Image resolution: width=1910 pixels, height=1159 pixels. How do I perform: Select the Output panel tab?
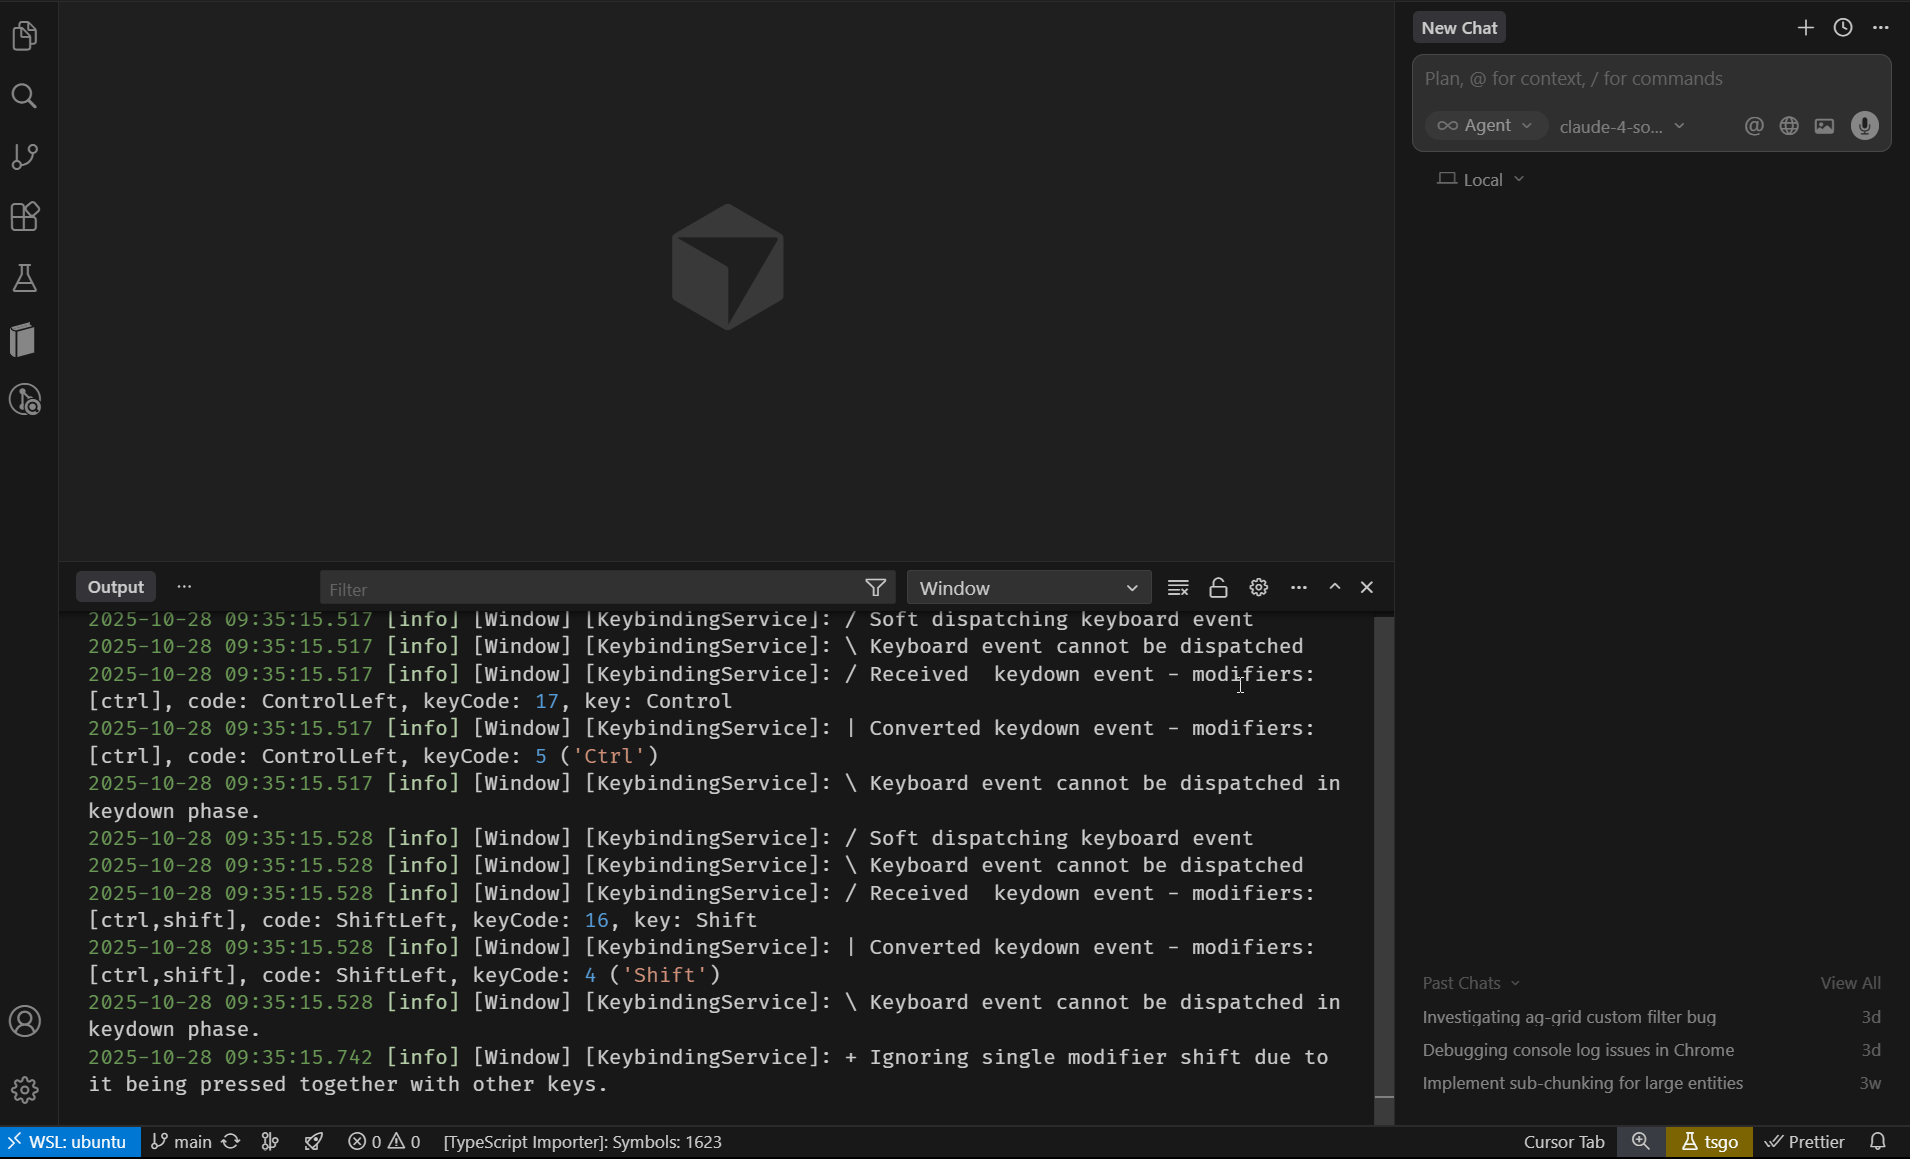[x=116, y=587]
